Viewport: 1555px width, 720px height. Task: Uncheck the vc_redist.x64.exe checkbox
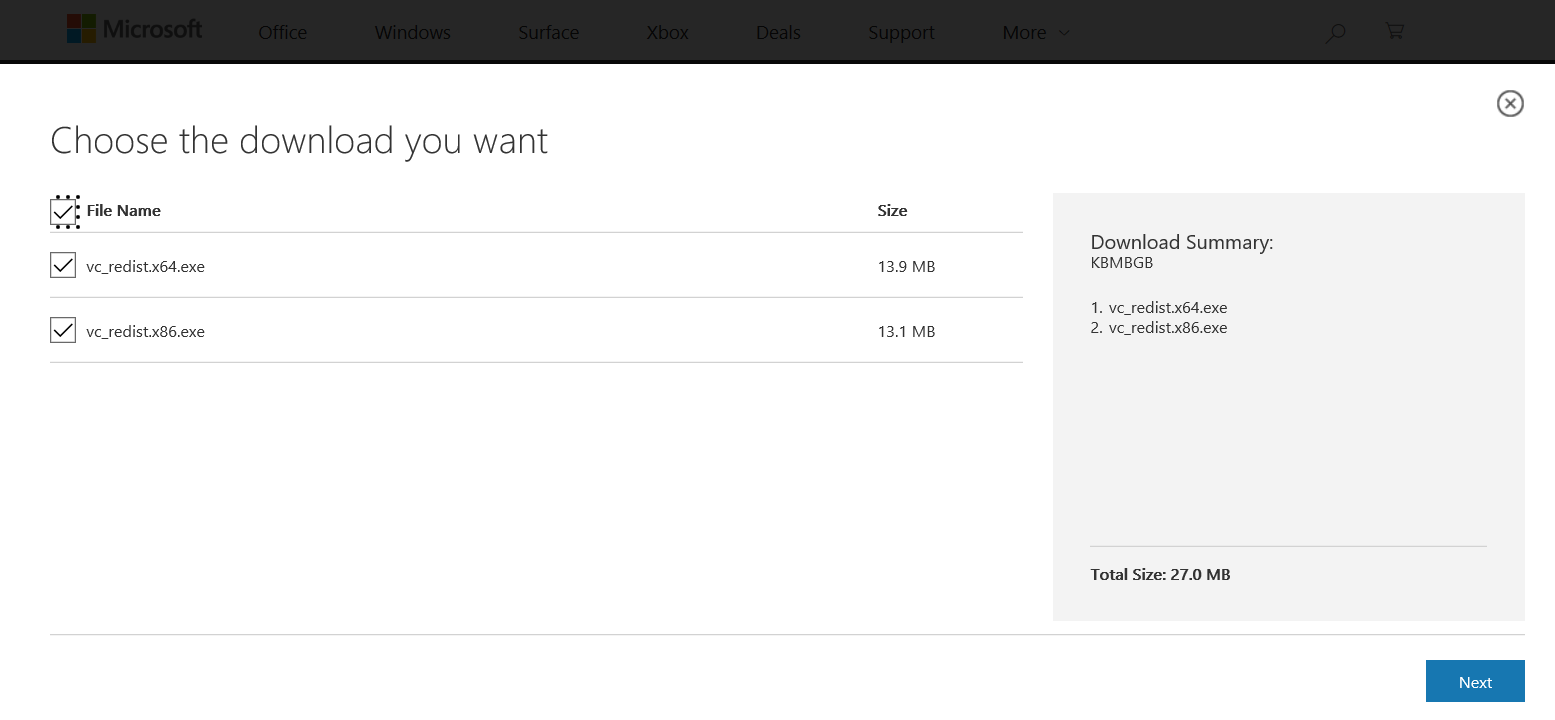(x=63, y=266)
